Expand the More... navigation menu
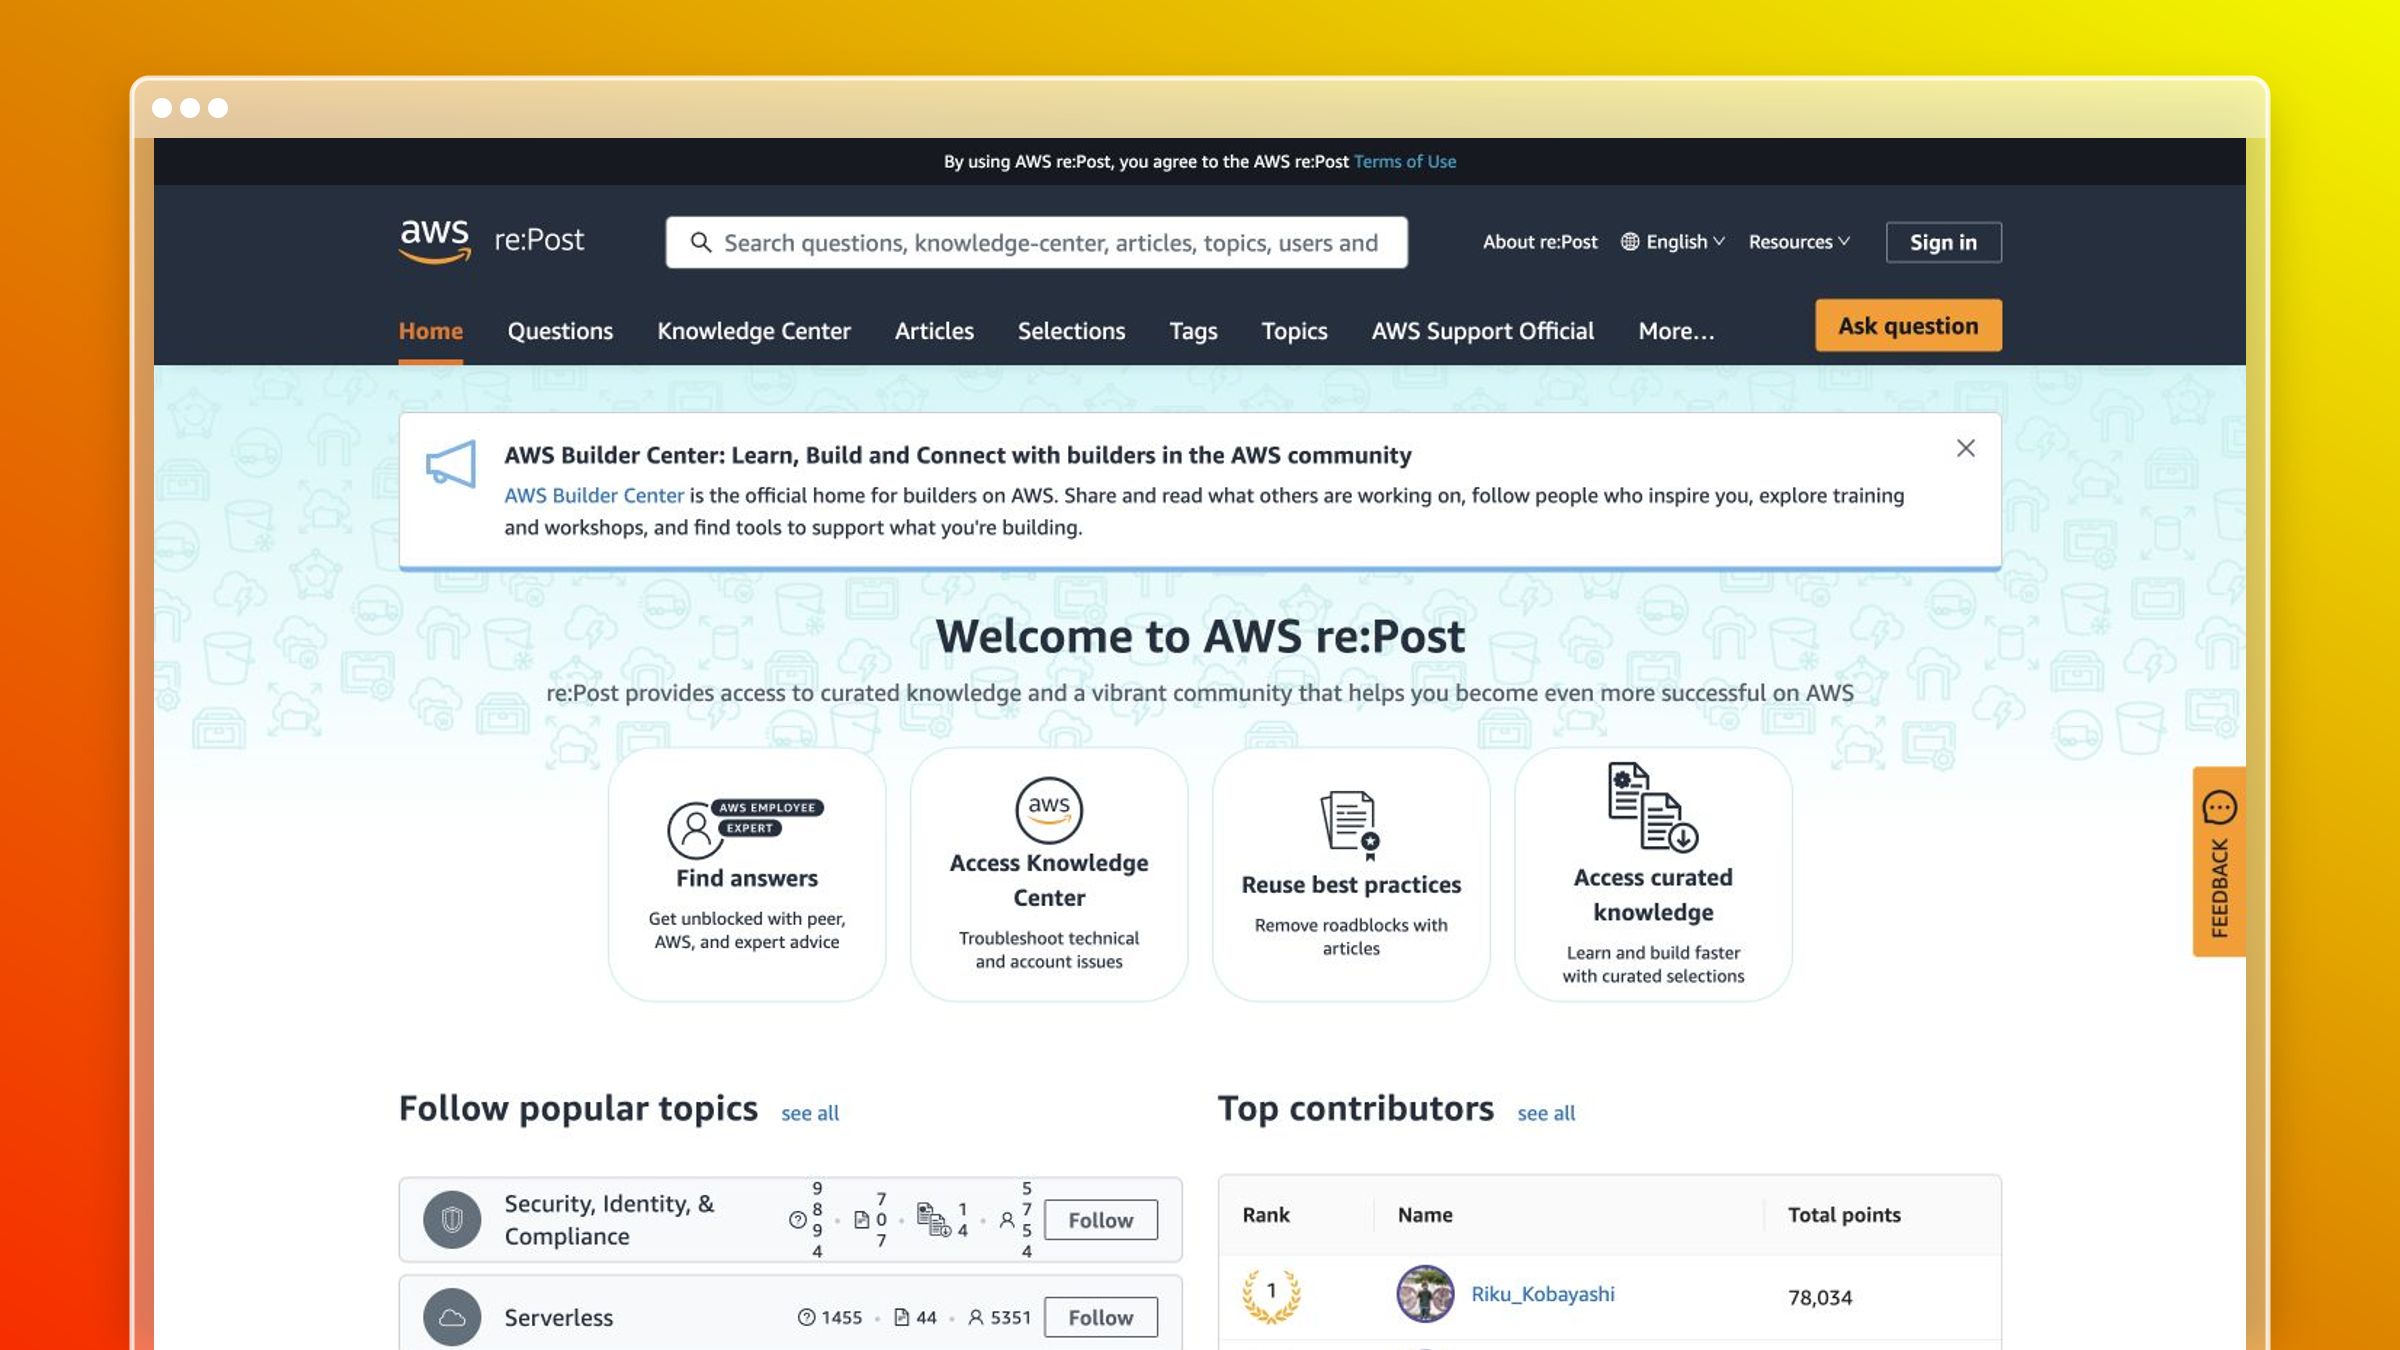Screen dimensions: 2400x1350 point(1676,331)
